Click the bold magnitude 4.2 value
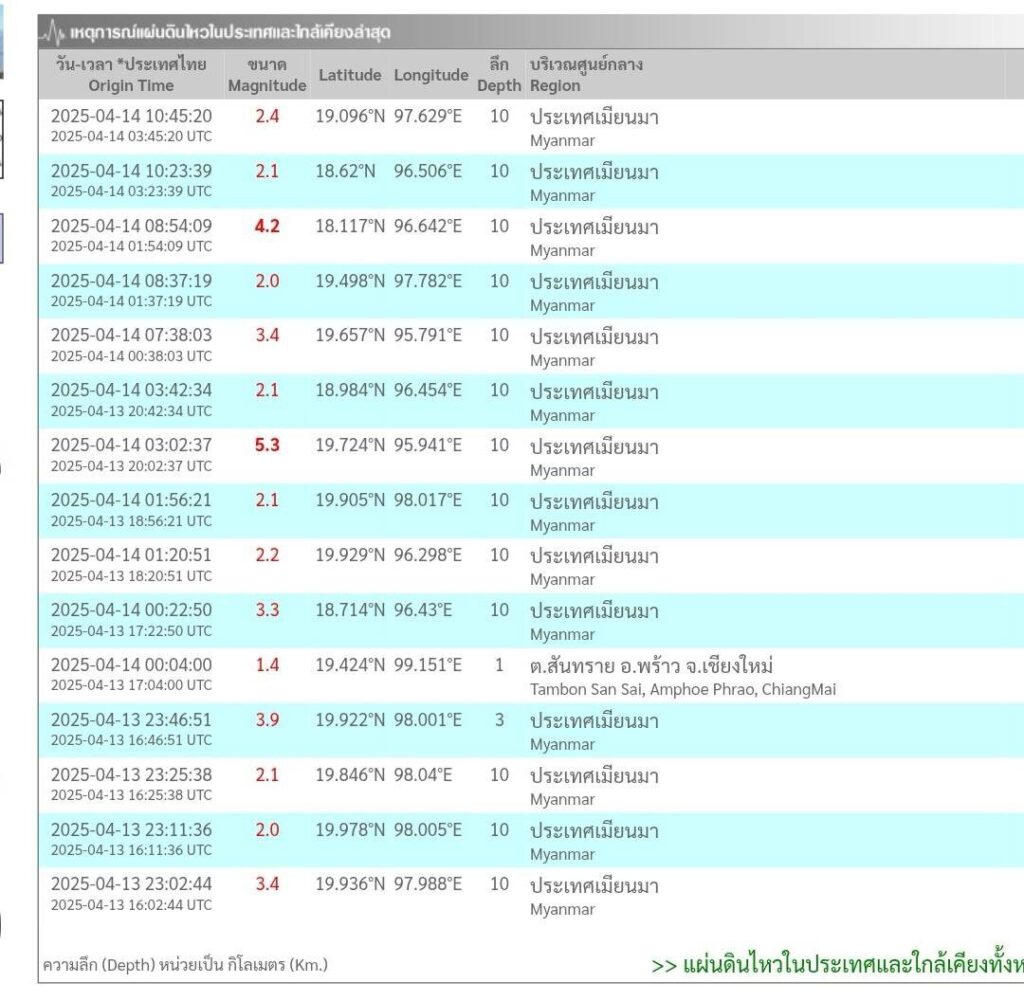 267,226
